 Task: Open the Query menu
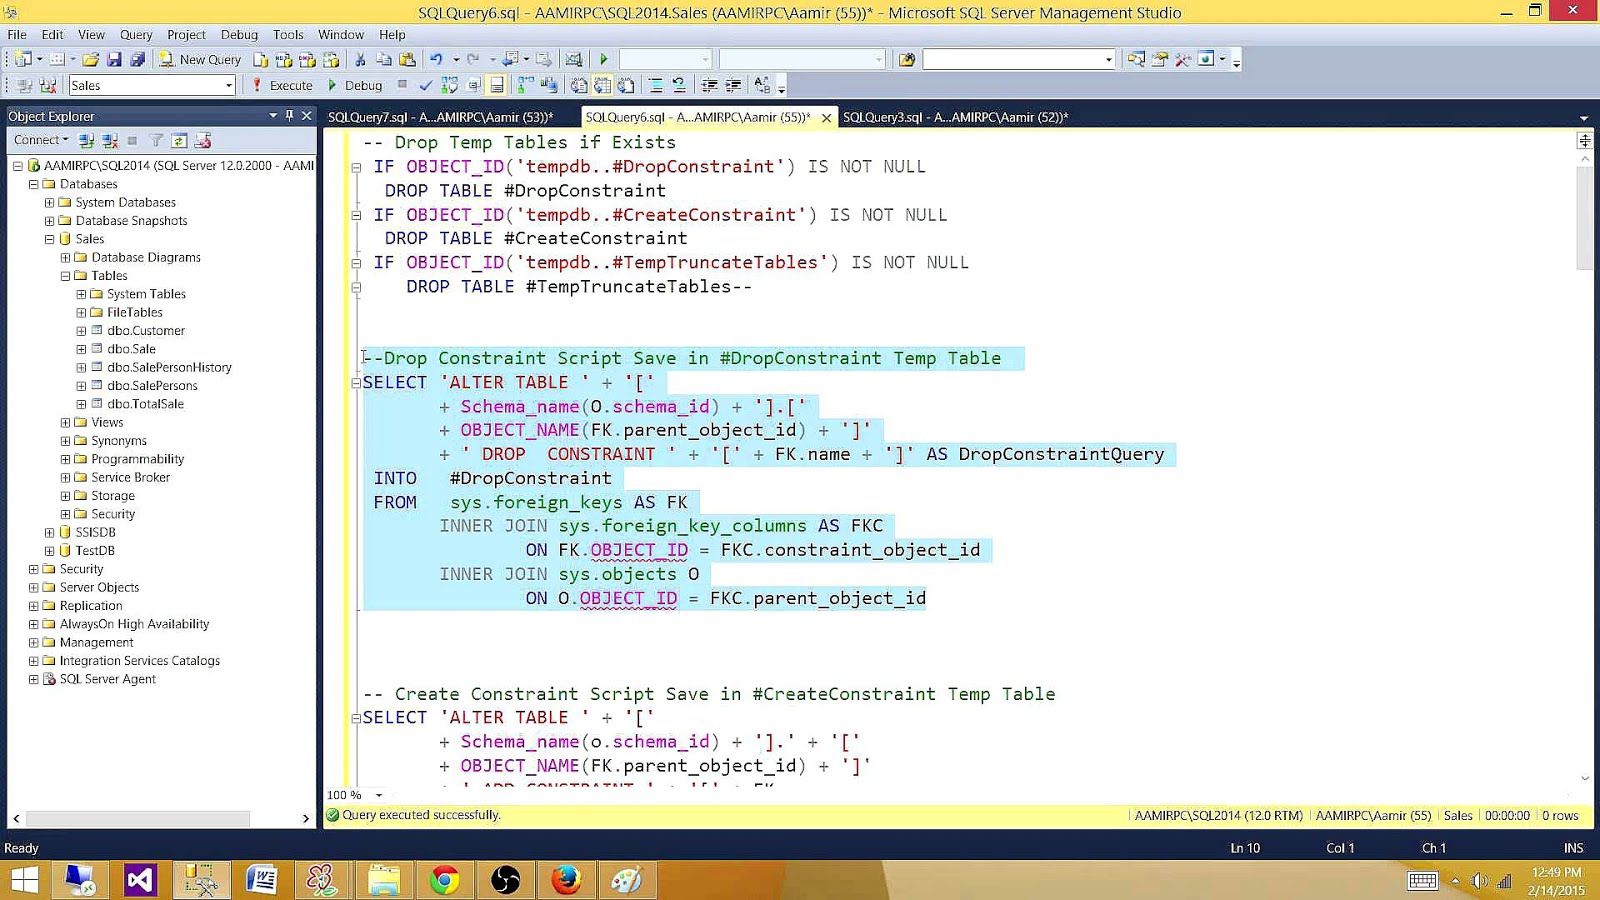135,34
